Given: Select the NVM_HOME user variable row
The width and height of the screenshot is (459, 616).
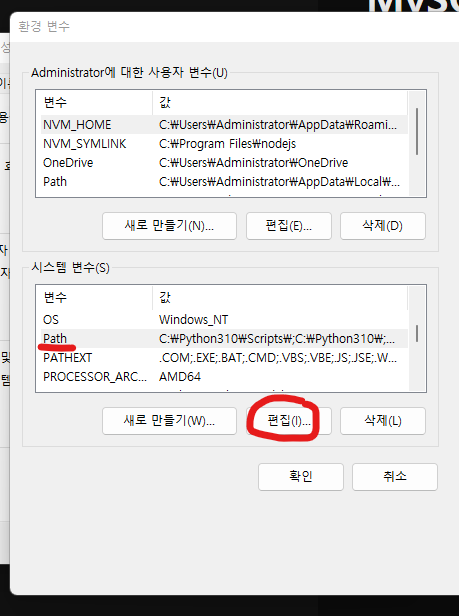Looking at the screenshot, I should click(224, 125).
